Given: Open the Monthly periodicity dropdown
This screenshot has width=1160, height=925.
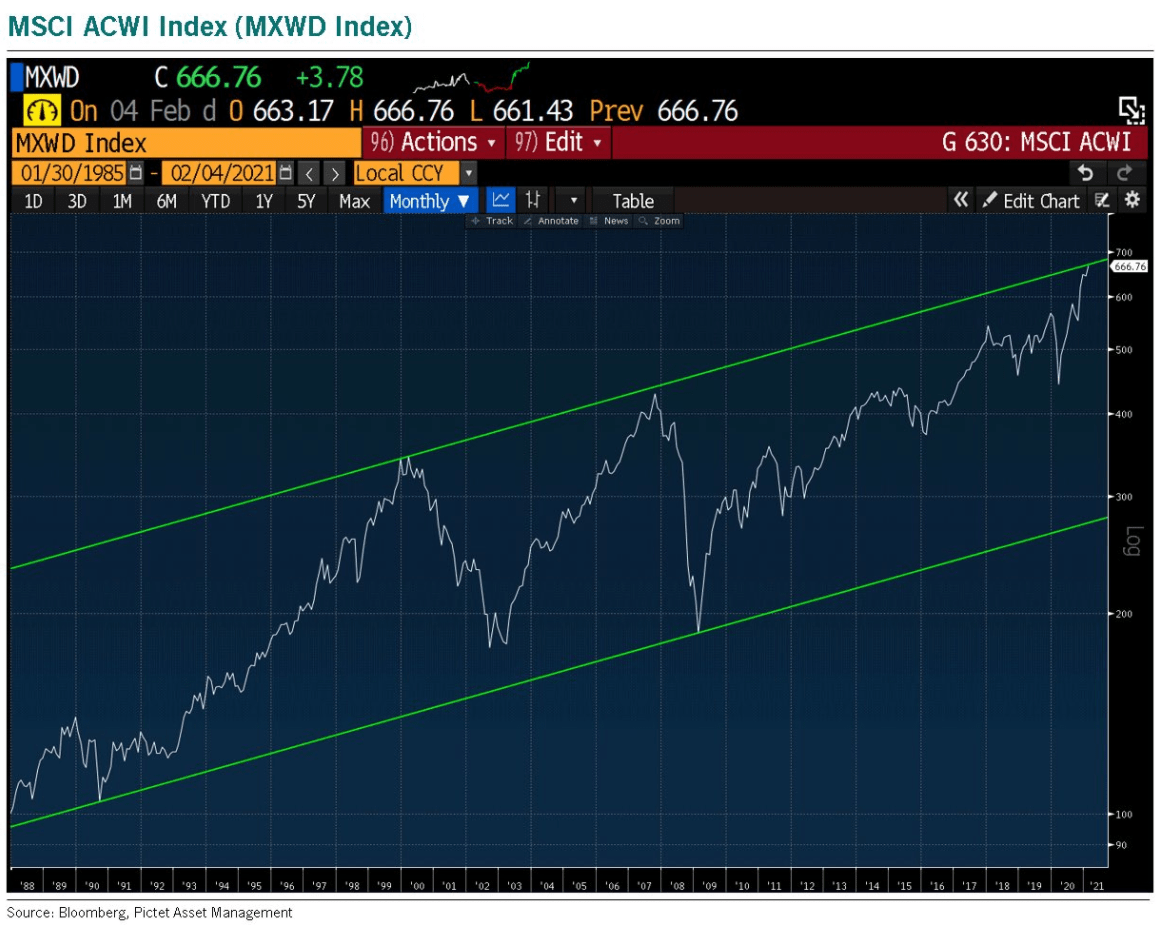Looking at the screenshot, I should (x=430, y=201).
